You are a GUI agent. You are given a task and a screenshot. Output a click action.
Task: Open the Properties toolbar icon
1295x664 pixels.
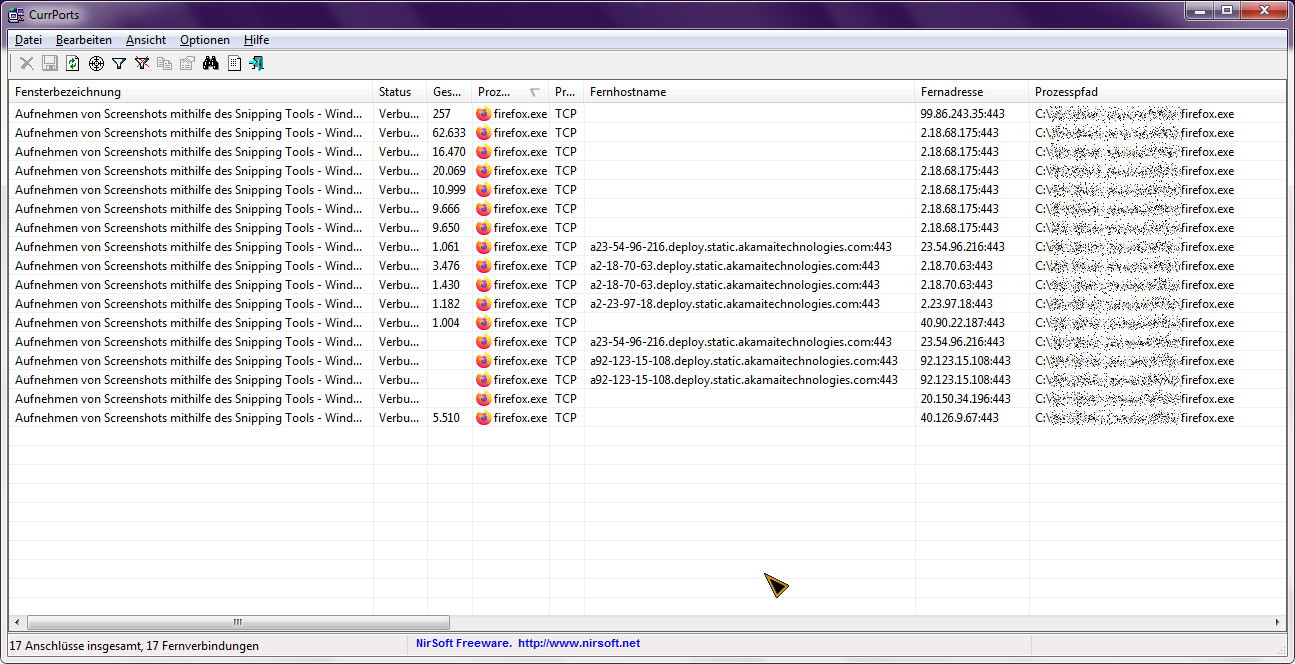tap(187, 64)
